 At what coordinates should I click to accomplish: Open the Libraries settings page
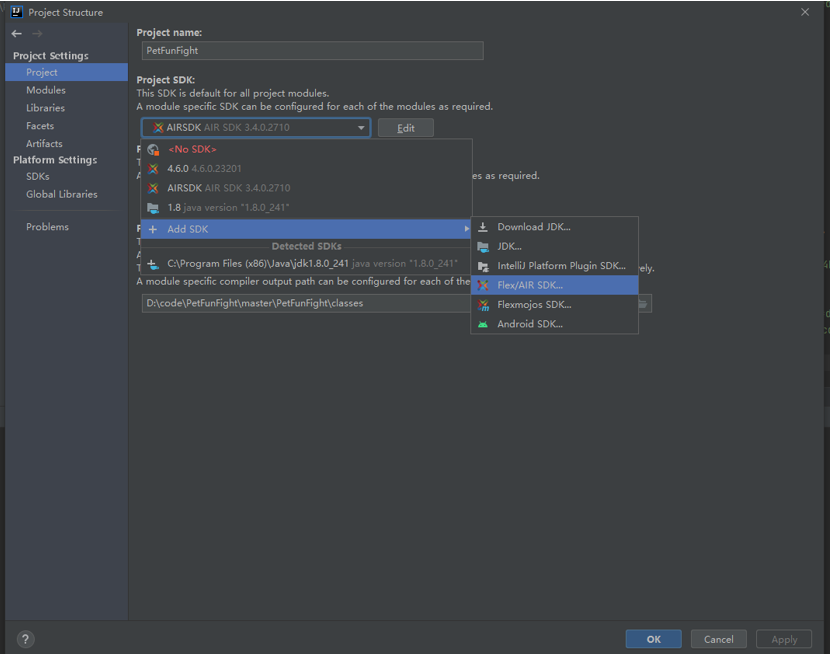coord(67,108)
